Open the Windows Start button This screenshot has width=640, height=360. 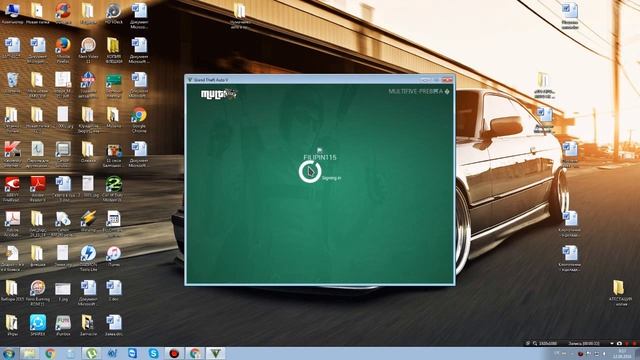8,353
